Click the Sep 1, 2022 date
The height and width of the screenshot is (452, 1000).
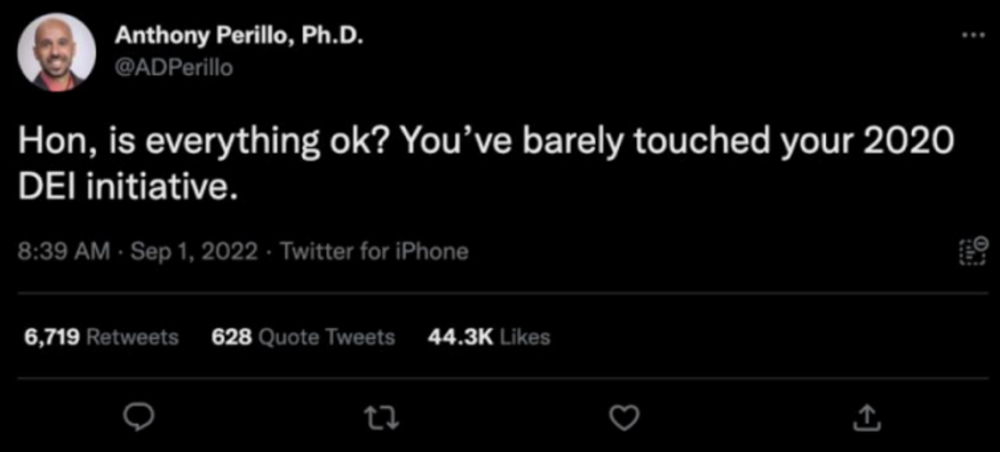[194, 252]
